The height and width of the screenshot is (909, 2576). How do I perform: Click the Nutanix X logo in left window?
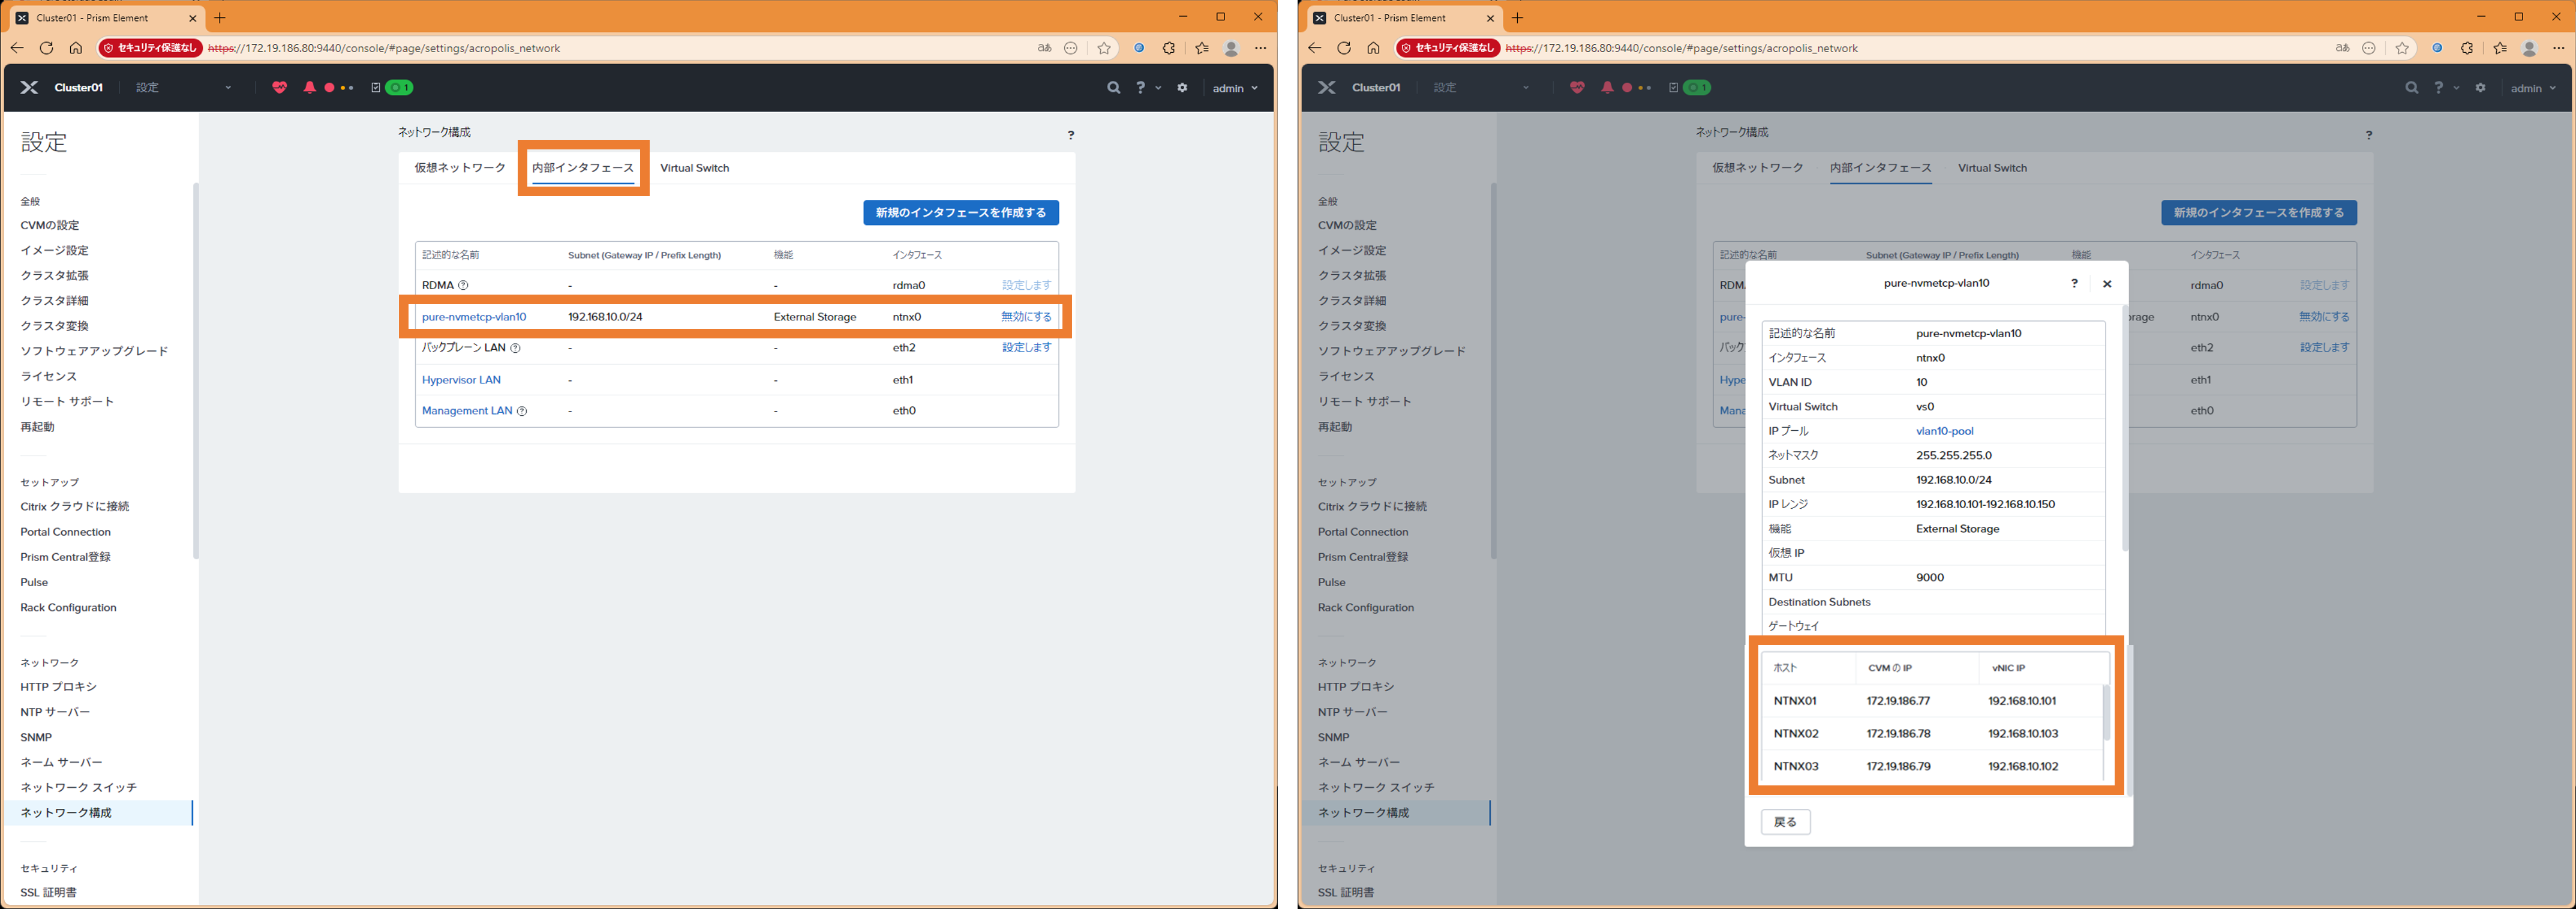(29, 88)
